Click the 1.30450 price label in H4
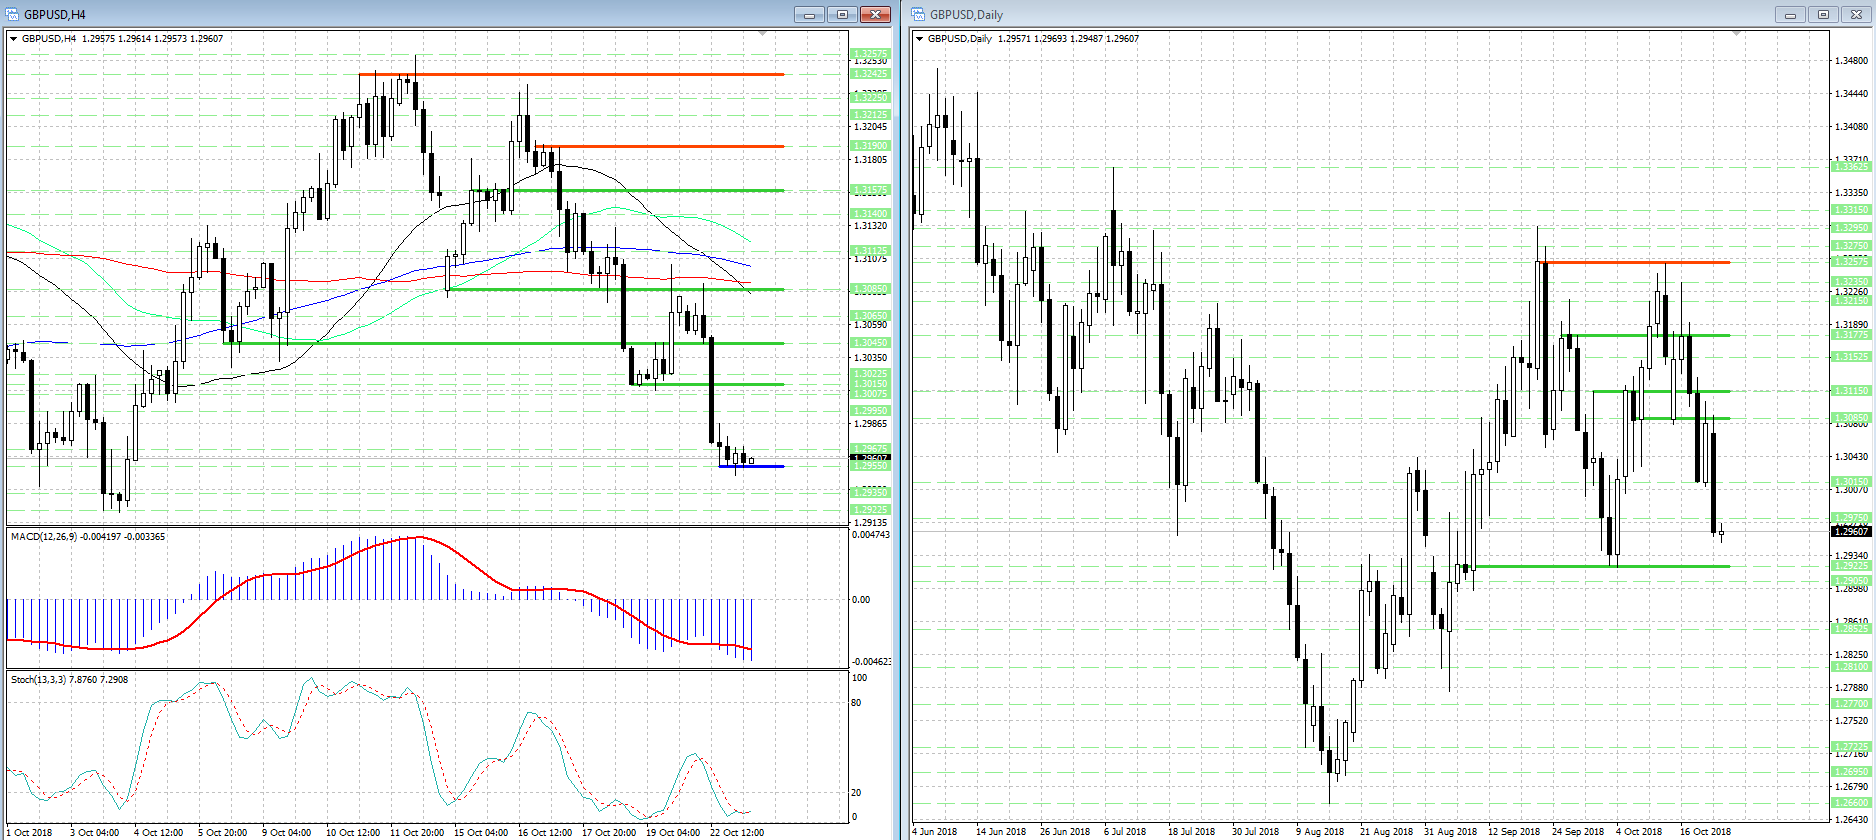The height and width of the screenshot is (840, 1876). pos(870,343)
